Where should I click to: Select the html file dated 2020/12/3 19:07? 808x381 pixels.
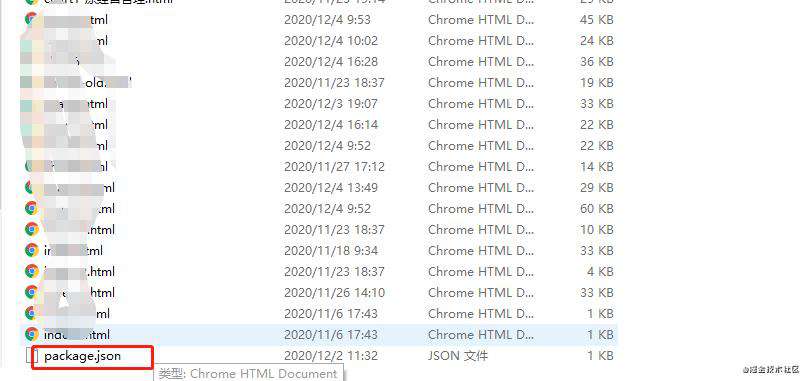click(319, 104)
